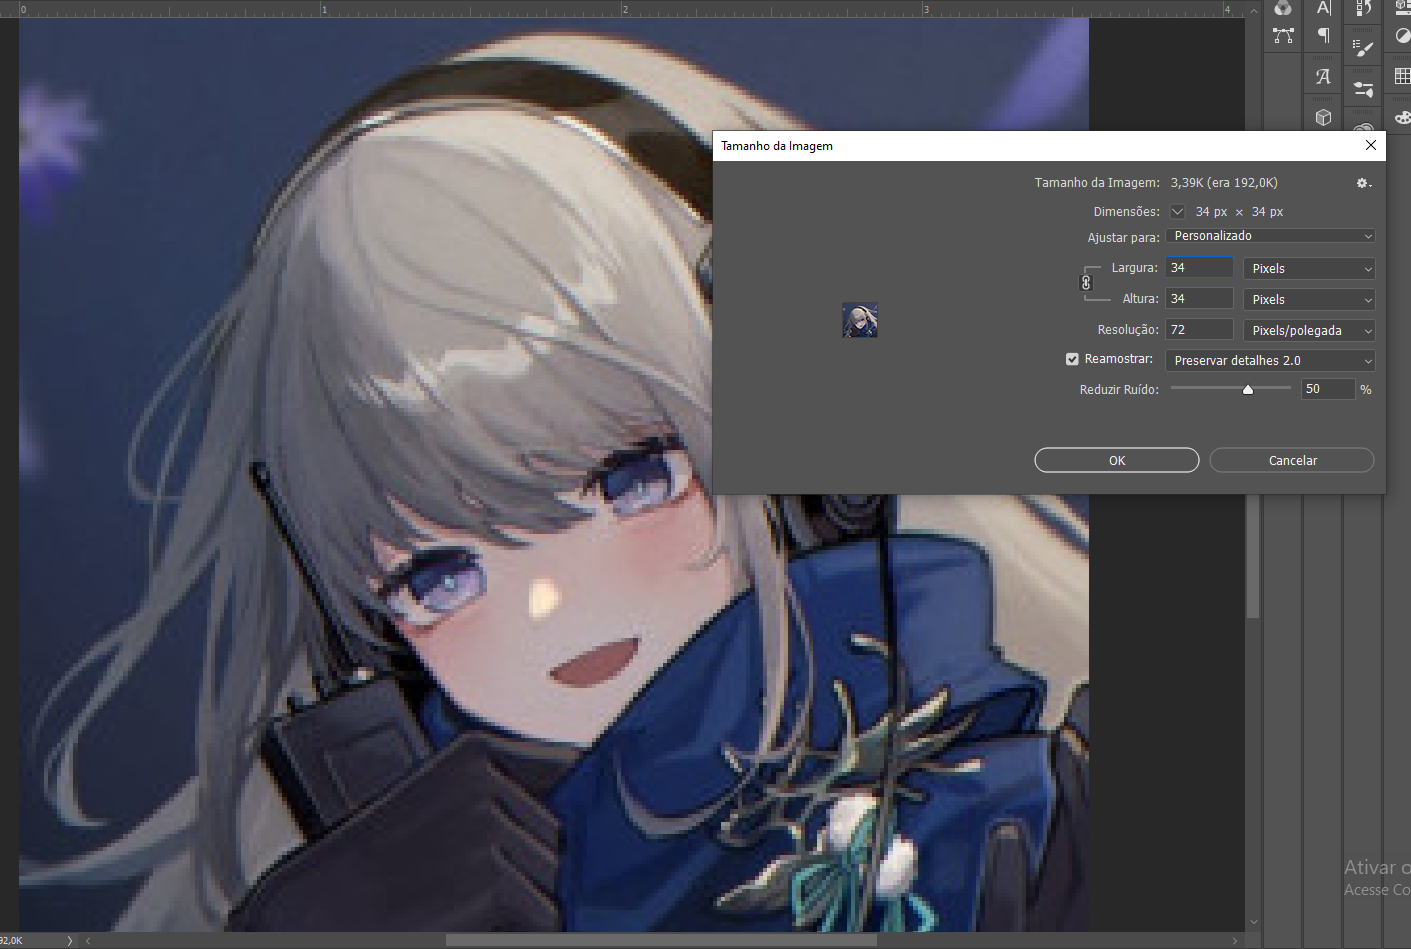Click the scroll down arrow of canvas
This screenshot has height=949, width=1411.
pyautogui.click(x=1253, y=922)
